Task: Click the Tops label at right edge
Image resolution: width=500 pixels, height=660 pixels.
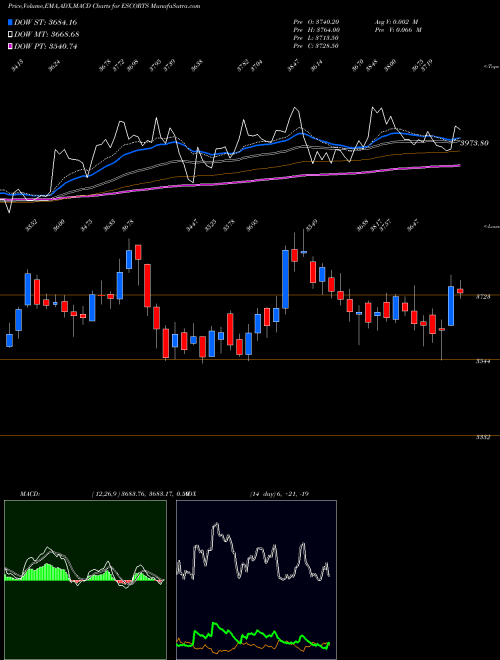Action: coord(491,67)
